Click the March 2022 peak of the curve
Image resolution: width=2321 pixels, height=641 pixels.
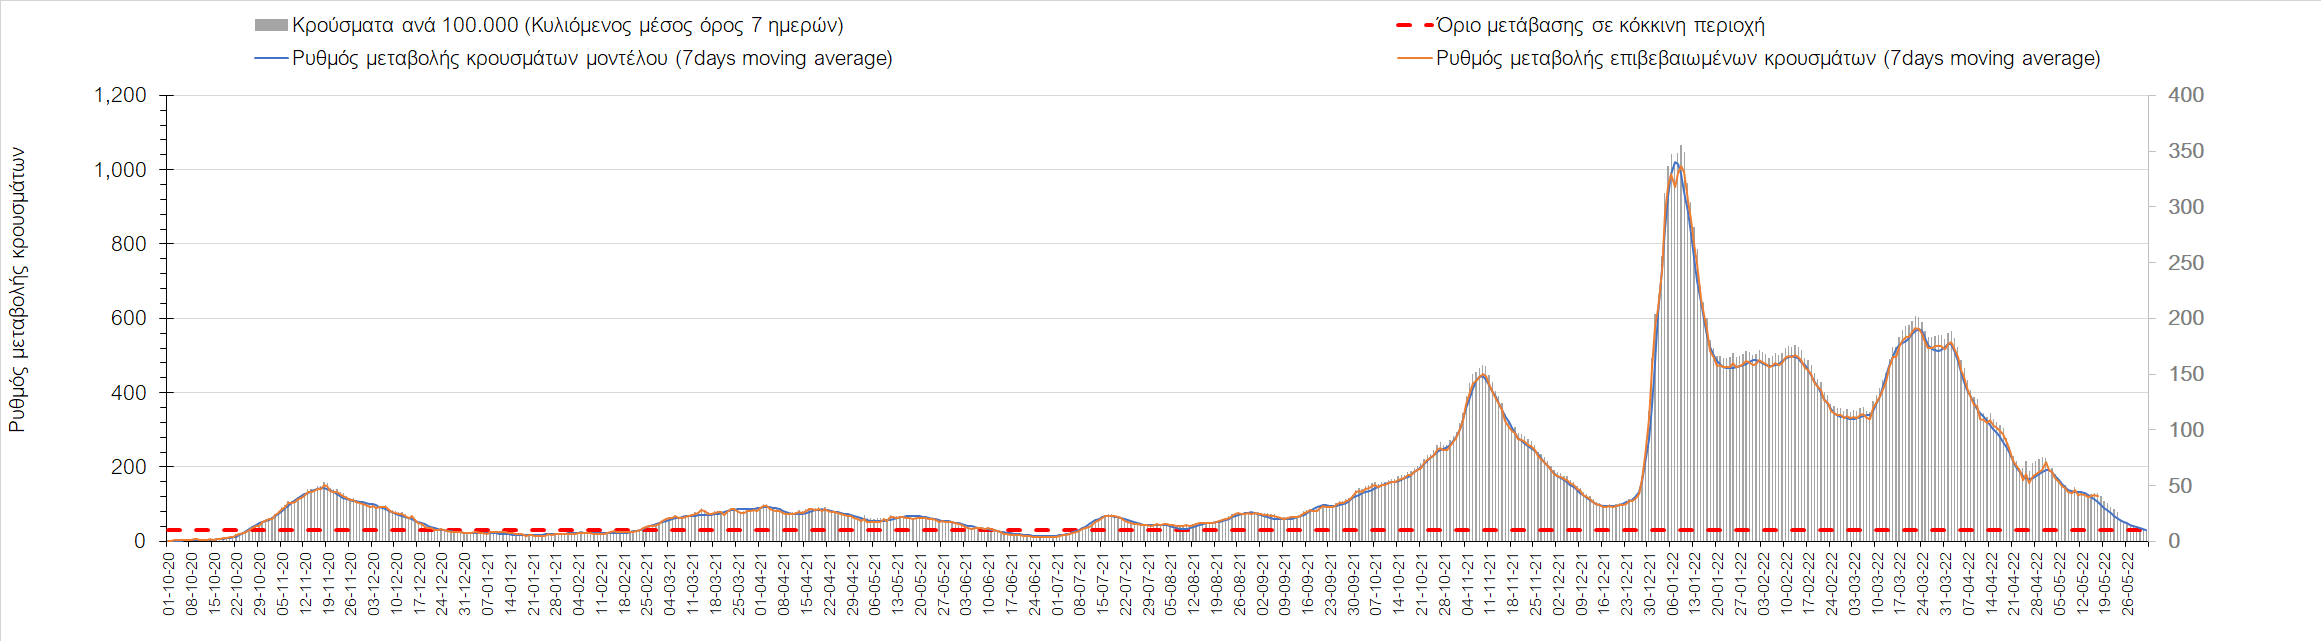click(1917, 327)
